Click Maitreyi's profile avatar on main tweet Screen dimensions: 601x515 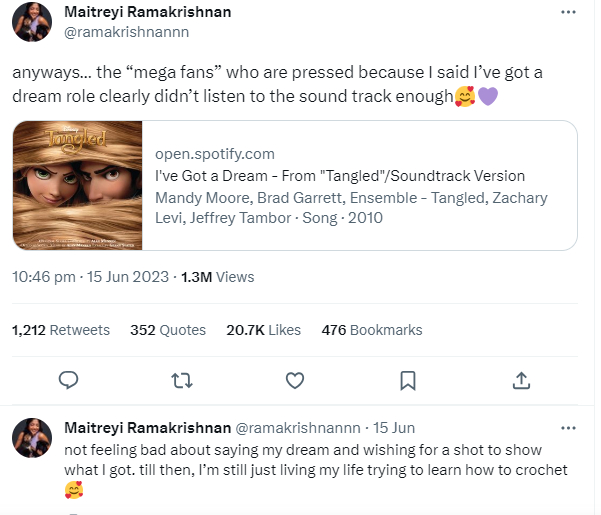click(x=32, y=22)
